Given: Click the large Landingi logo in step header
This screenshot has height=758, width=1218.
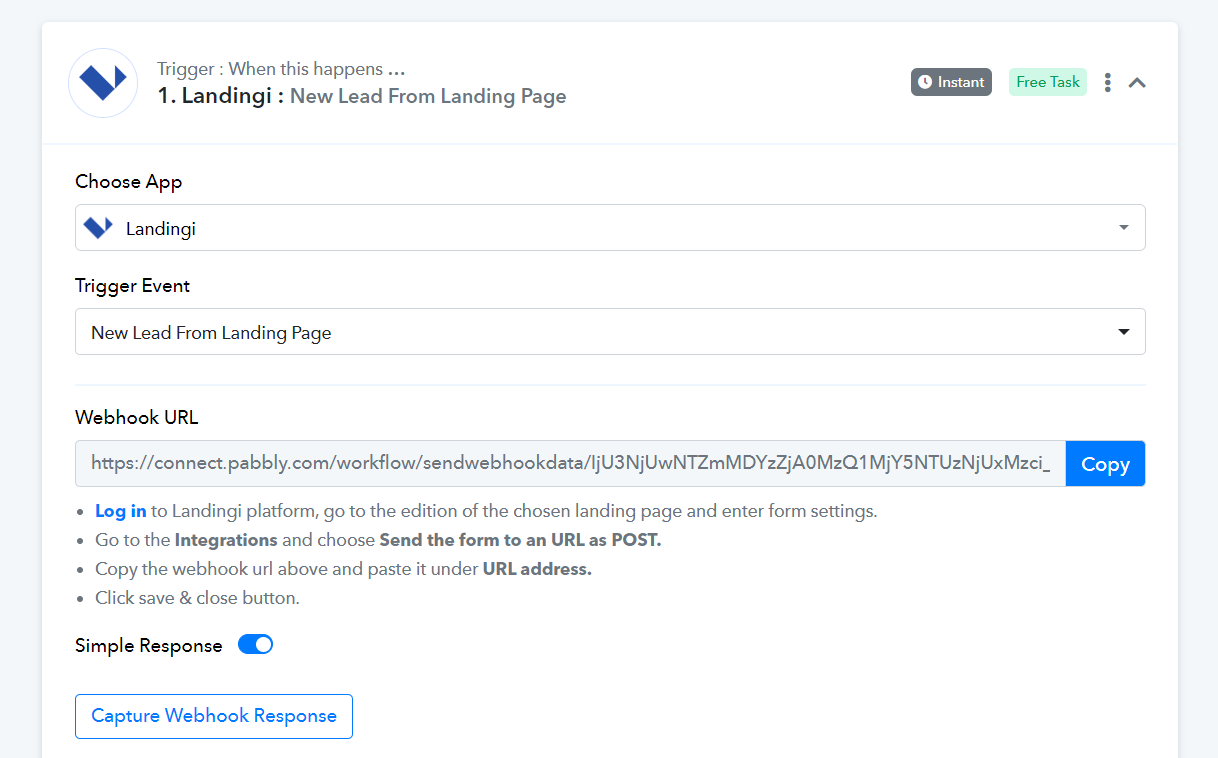Looking at the screenshot, I should 103,83.
